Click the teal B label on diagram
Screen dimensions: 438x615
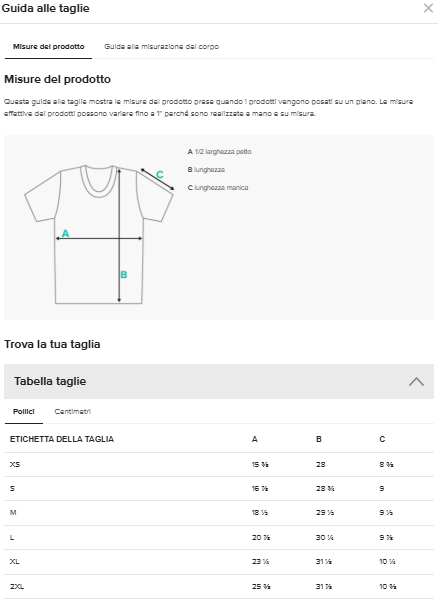(124, 275)
